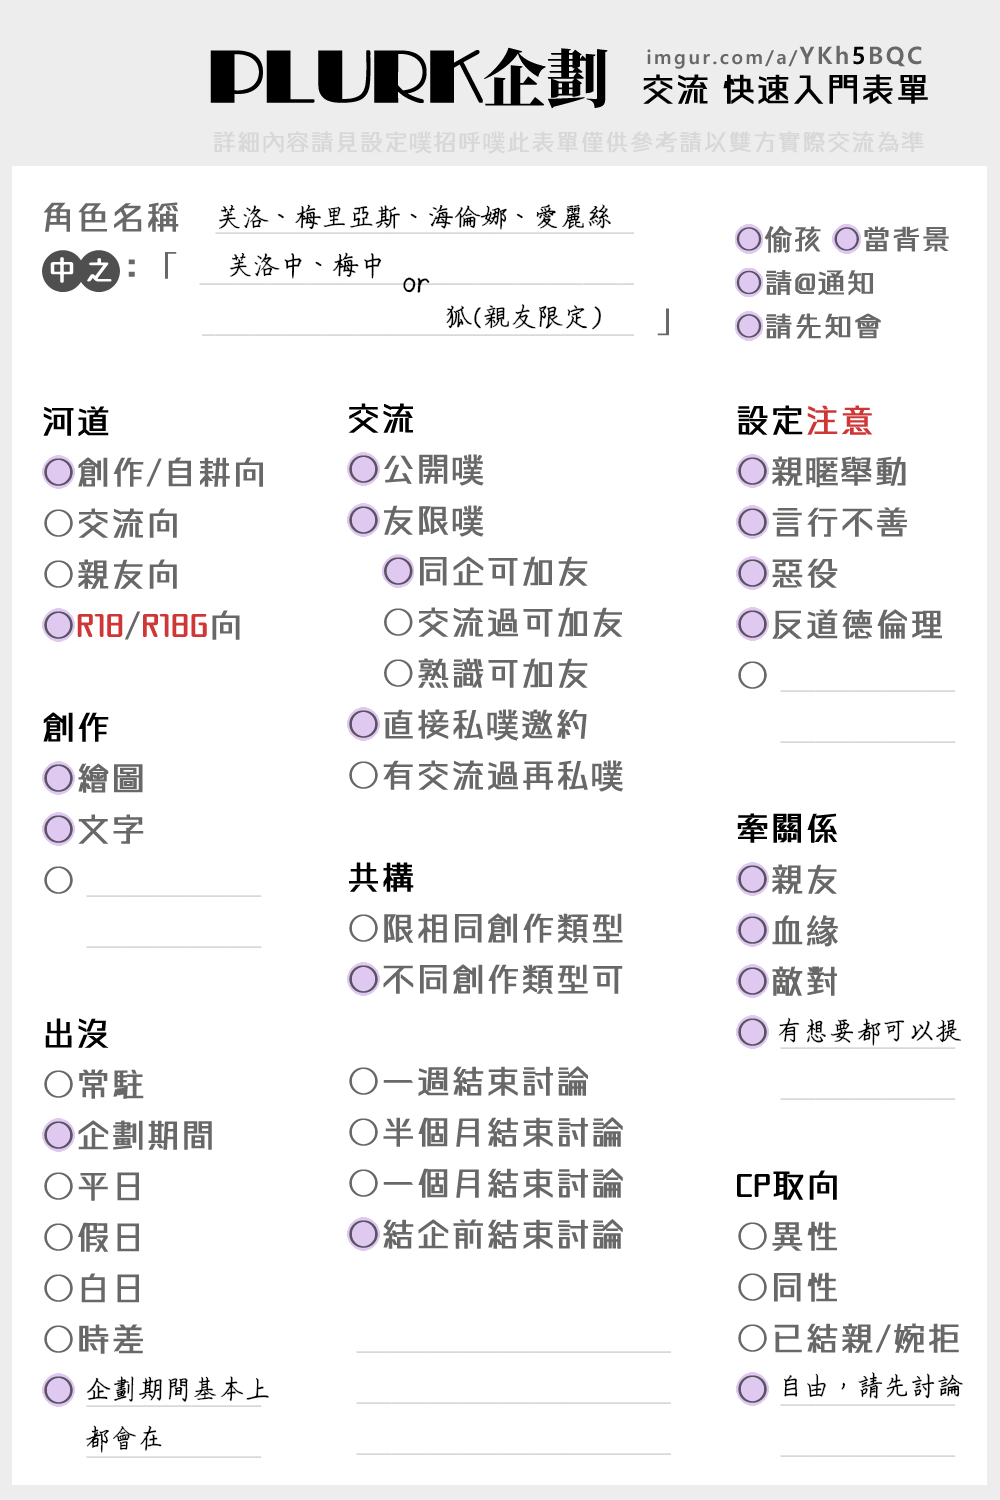Toggle the R18/R18G向 circle

pyautogui.click(x=59, y=625)
